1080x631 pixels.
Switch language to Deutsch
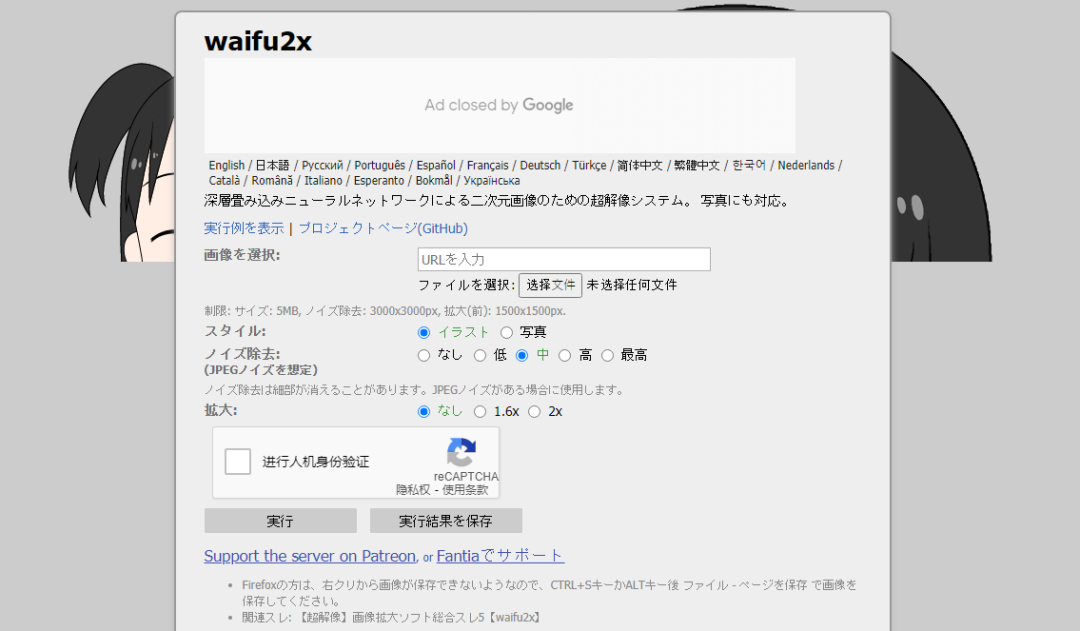tap(540, 165)
